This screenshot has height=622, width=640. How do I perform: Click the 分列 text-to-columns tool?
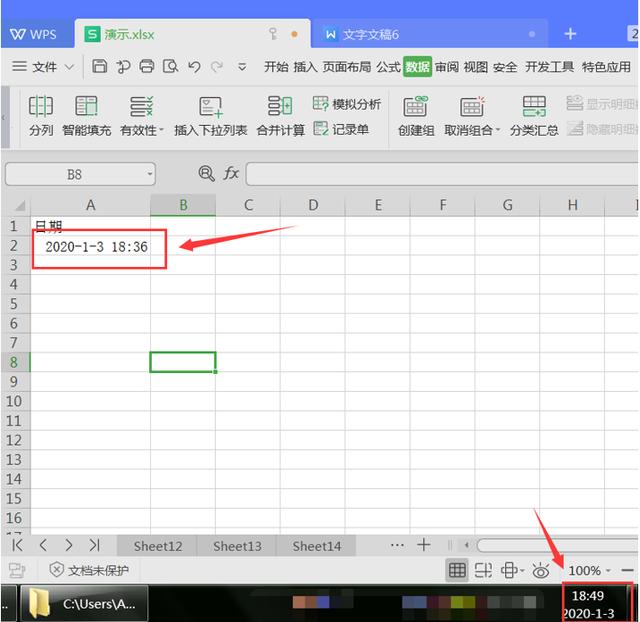tap(41, 116)
